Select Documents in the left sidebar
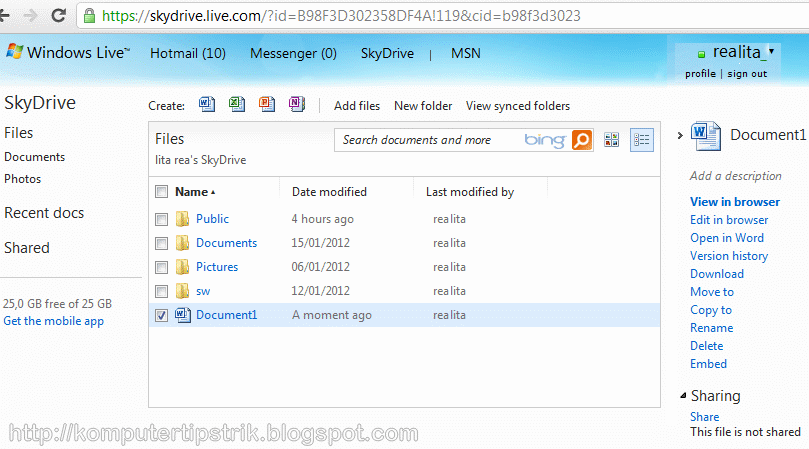809x449 pixels. 35,157
